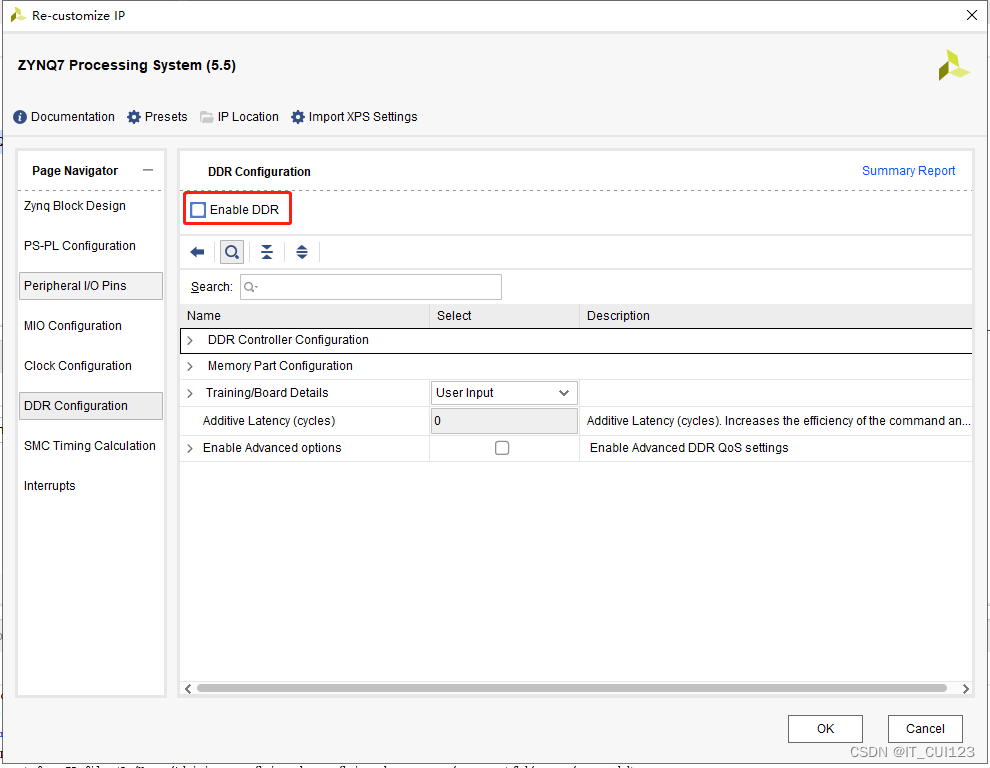Screen dimensions: 990x768
Task: Click the Additive Latency value field
Action: pyautogui.click(x=504, y=421)
